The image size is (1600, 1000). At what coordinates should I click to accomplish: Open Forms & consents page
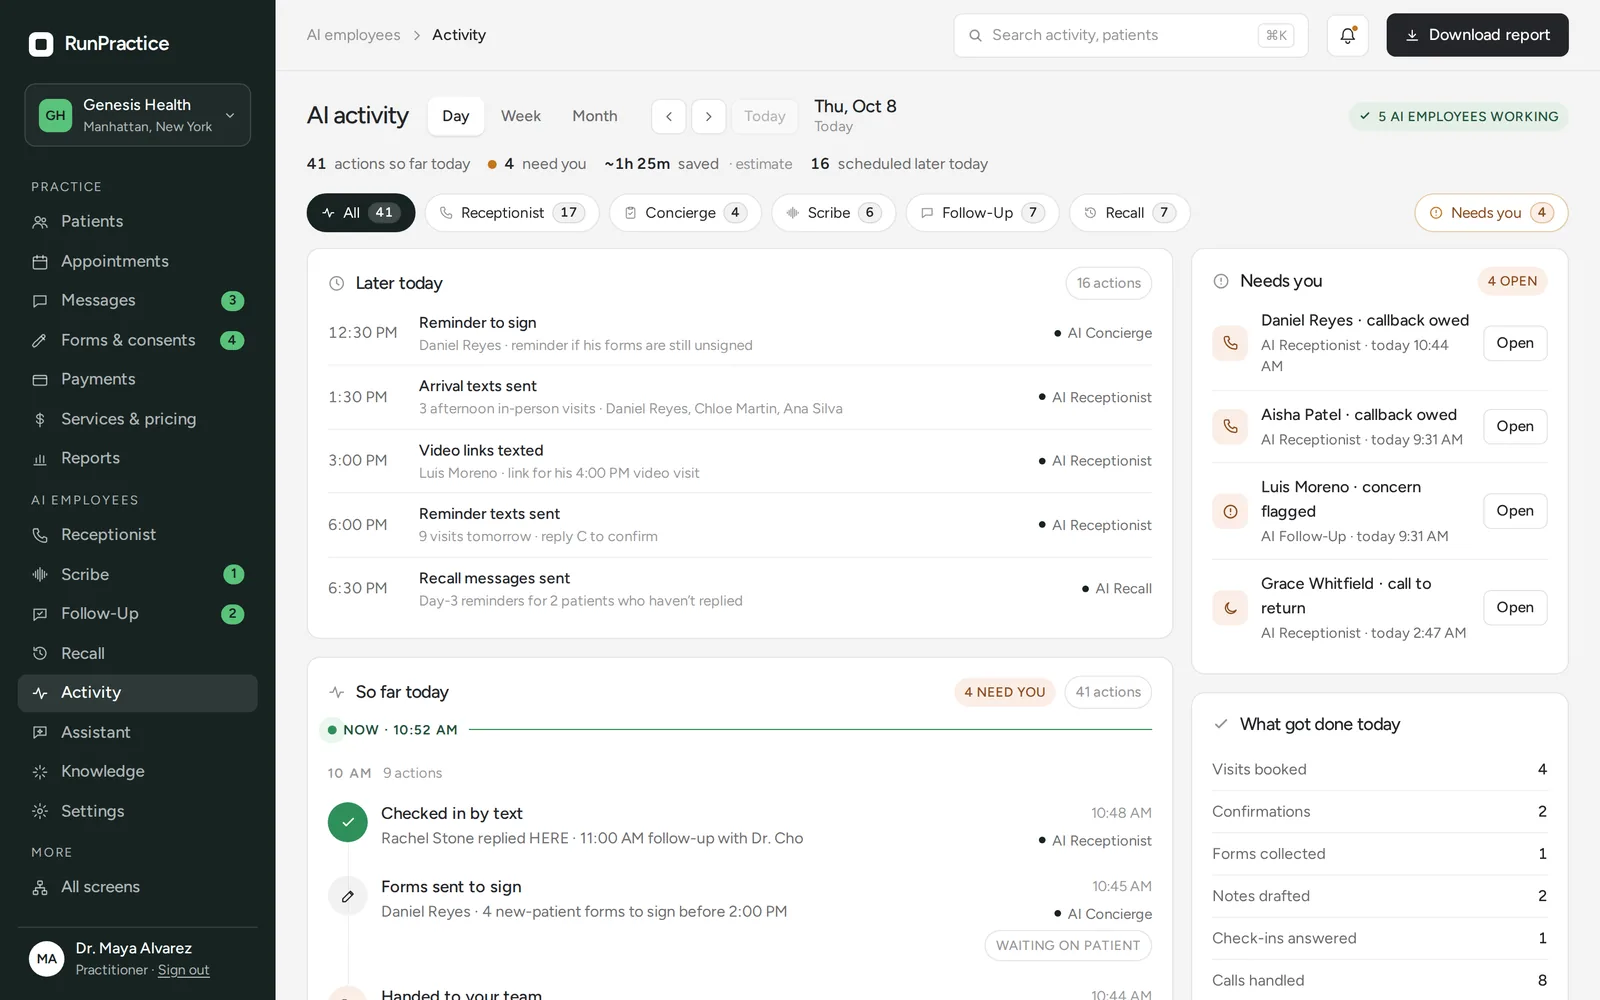(138, 340)
